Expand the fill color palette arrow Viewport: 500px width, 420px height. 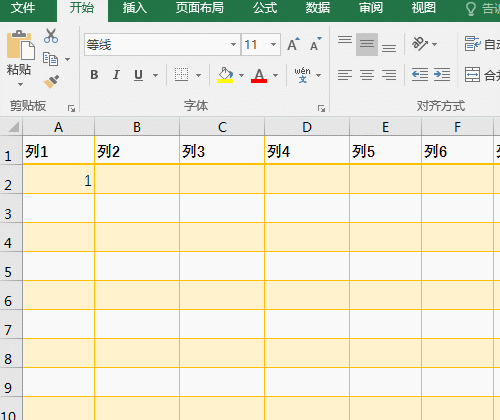click(x=241, y=75)
